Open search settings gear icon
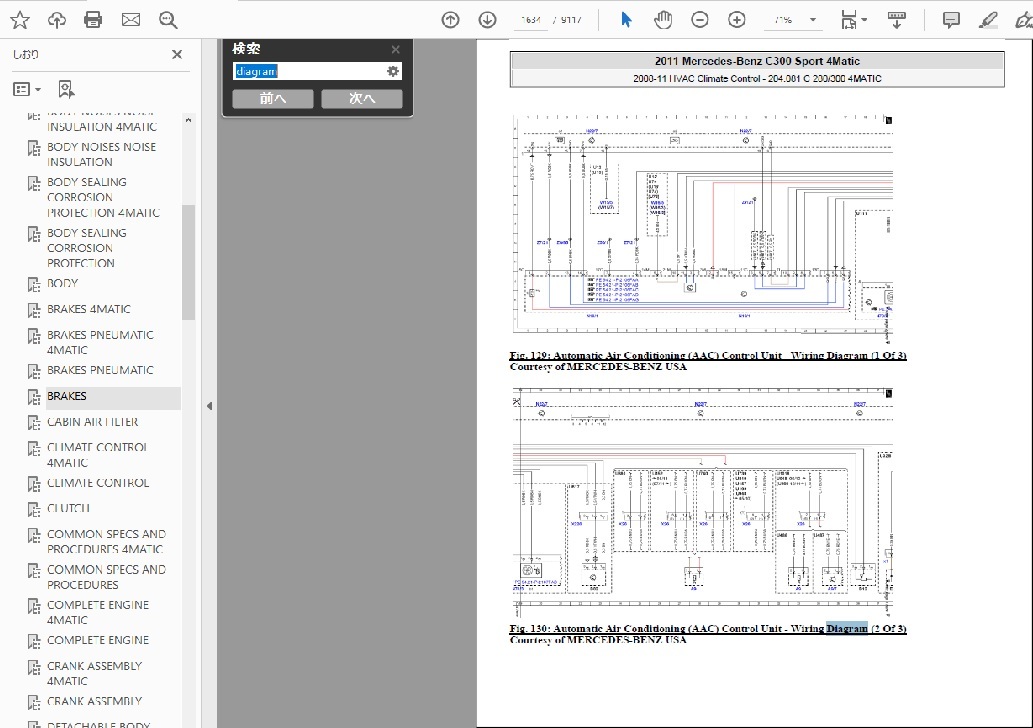 pyautogui.click(x=393, y=71)
